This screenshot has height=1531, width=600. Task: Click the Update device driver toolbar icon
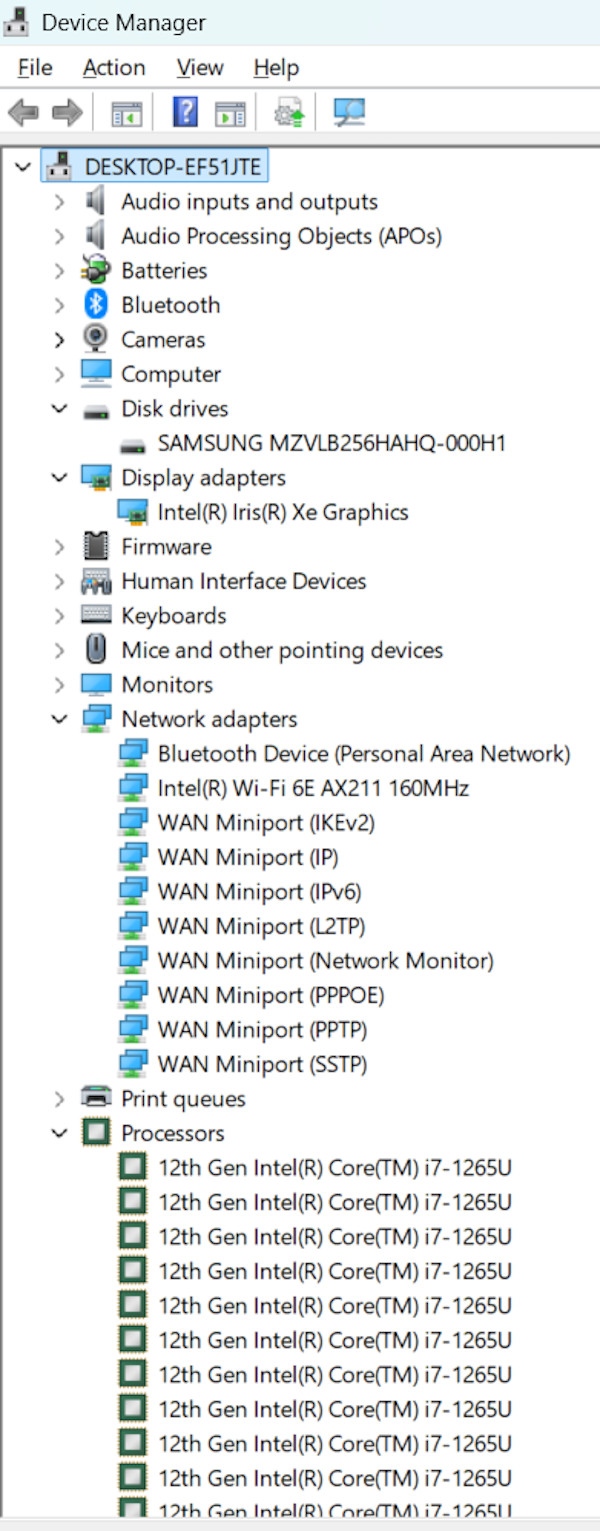(288, 113)
